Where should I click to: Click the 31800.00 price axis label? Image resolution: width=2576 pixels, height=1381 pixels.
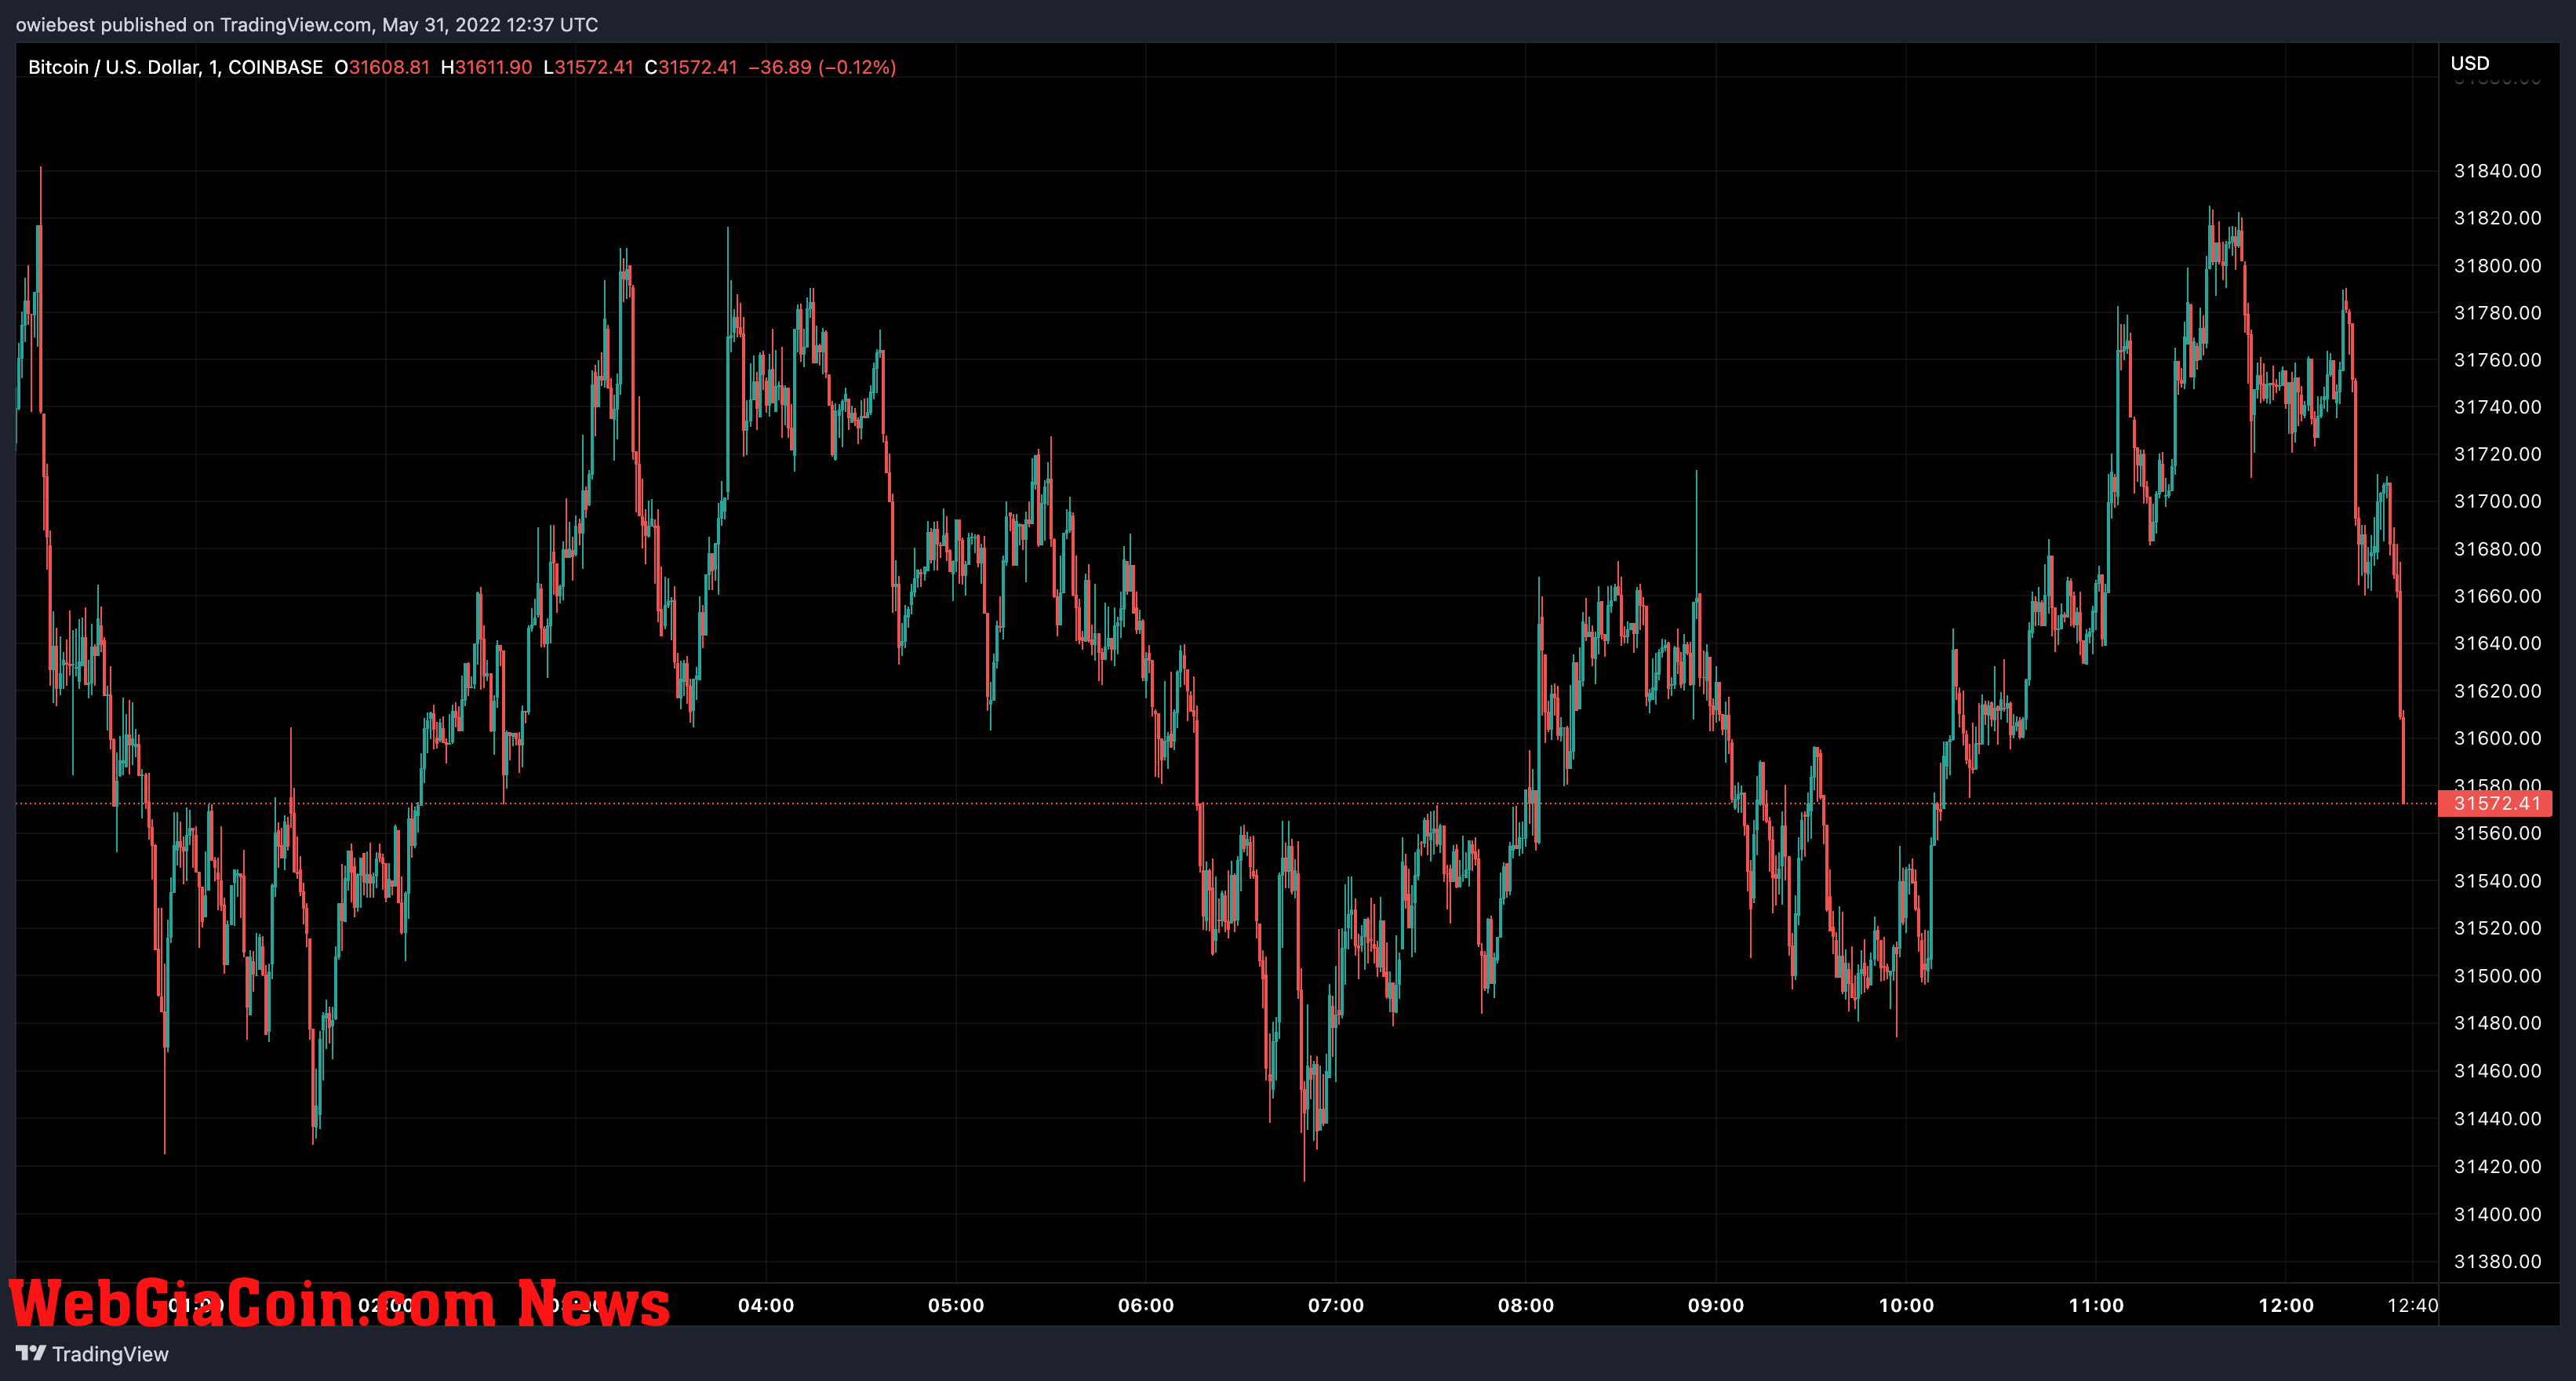[2497, 266]
